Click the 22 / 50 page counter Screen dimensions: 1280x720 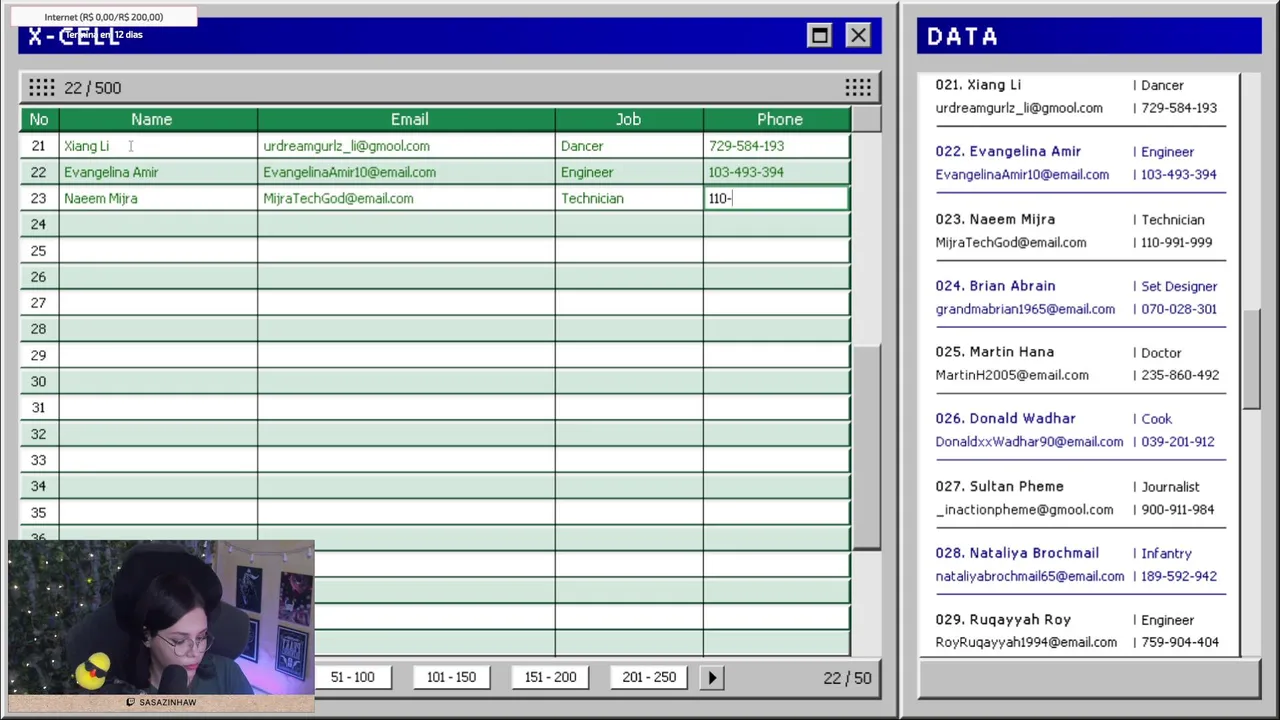pyautogui.click(x=847, y=678)
